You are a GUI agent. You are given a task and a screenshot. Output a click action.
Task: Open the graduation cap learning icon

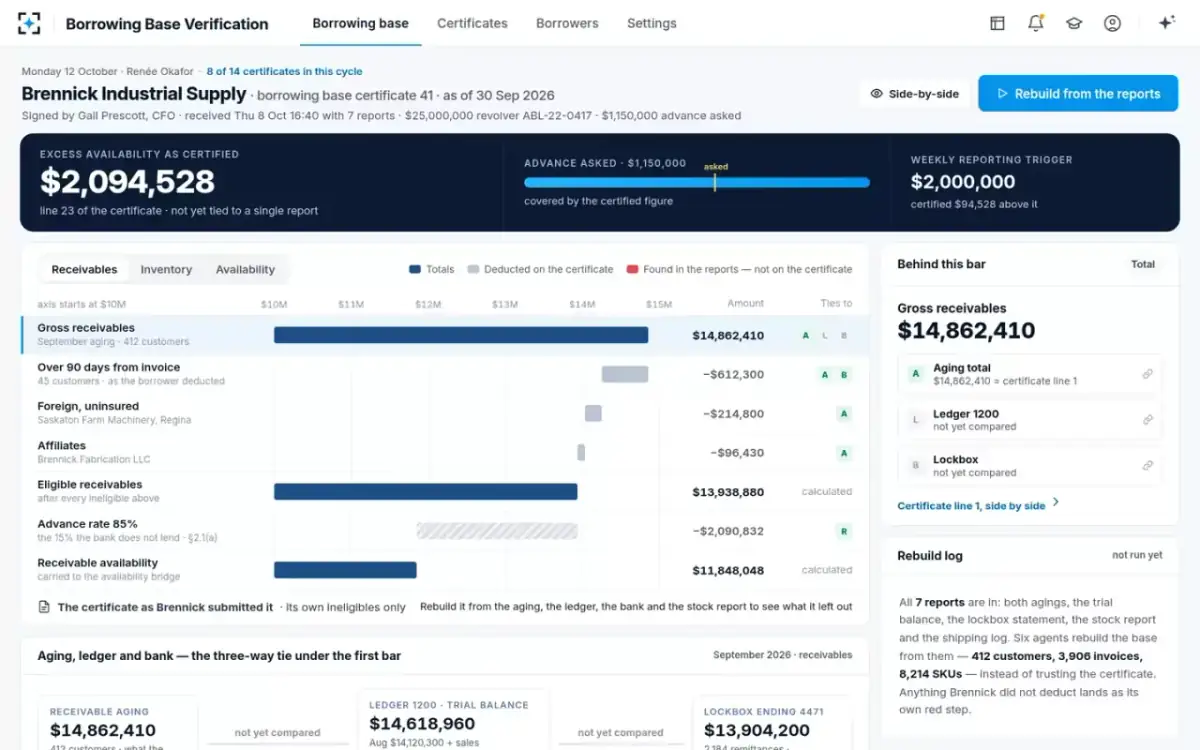[1074, 23]
